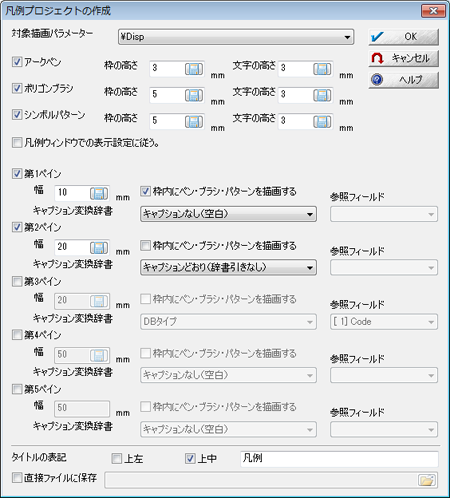Expand 第2ペイン キャプションどおり dropdown
Viewport: 450px width, 498px height.
point(228,267)
